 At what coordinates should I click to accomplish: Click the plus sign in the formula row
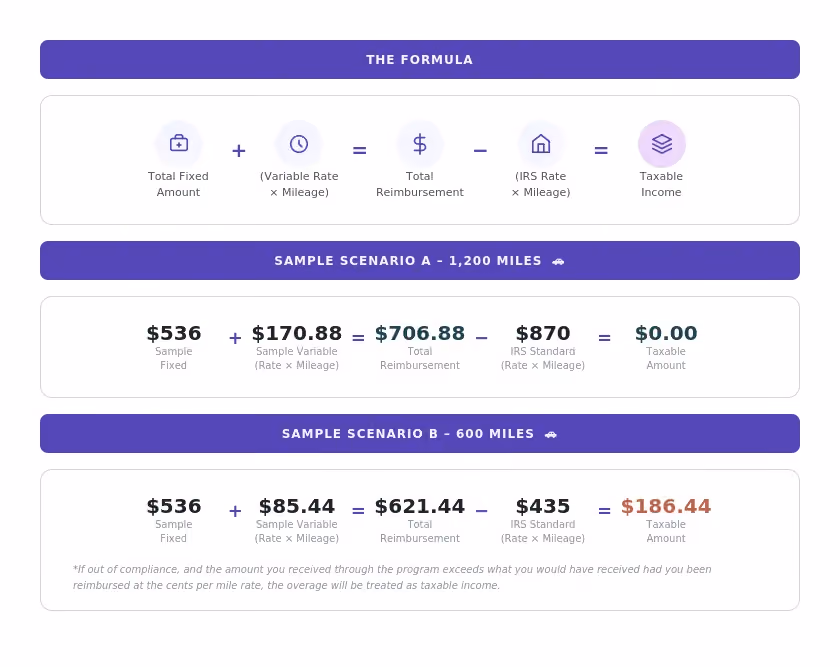[239, 151]
